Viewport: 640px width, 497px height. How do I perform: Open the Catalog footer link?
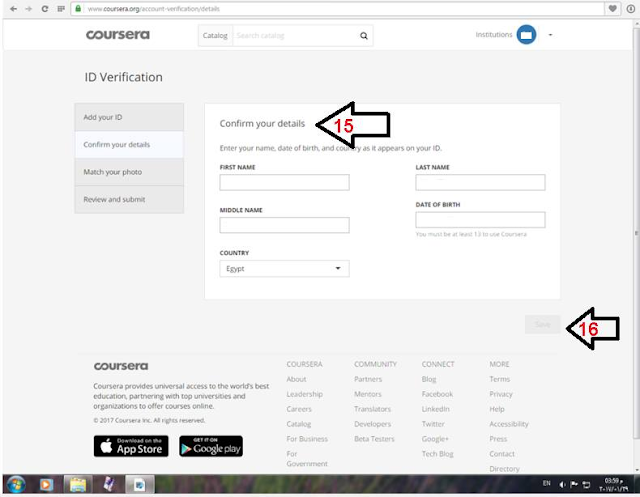[299, 424]
